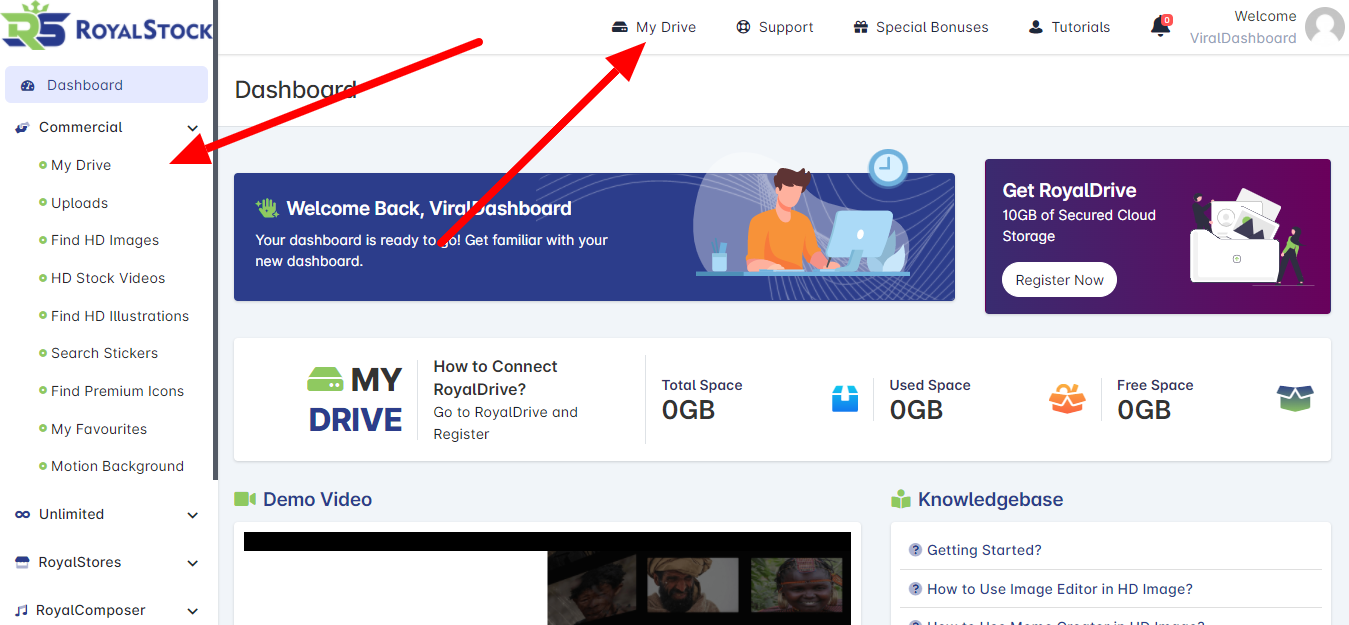Select Find HD Illustrations
Viewport: 1349px width, 625px height.
[x=120, y=316]
